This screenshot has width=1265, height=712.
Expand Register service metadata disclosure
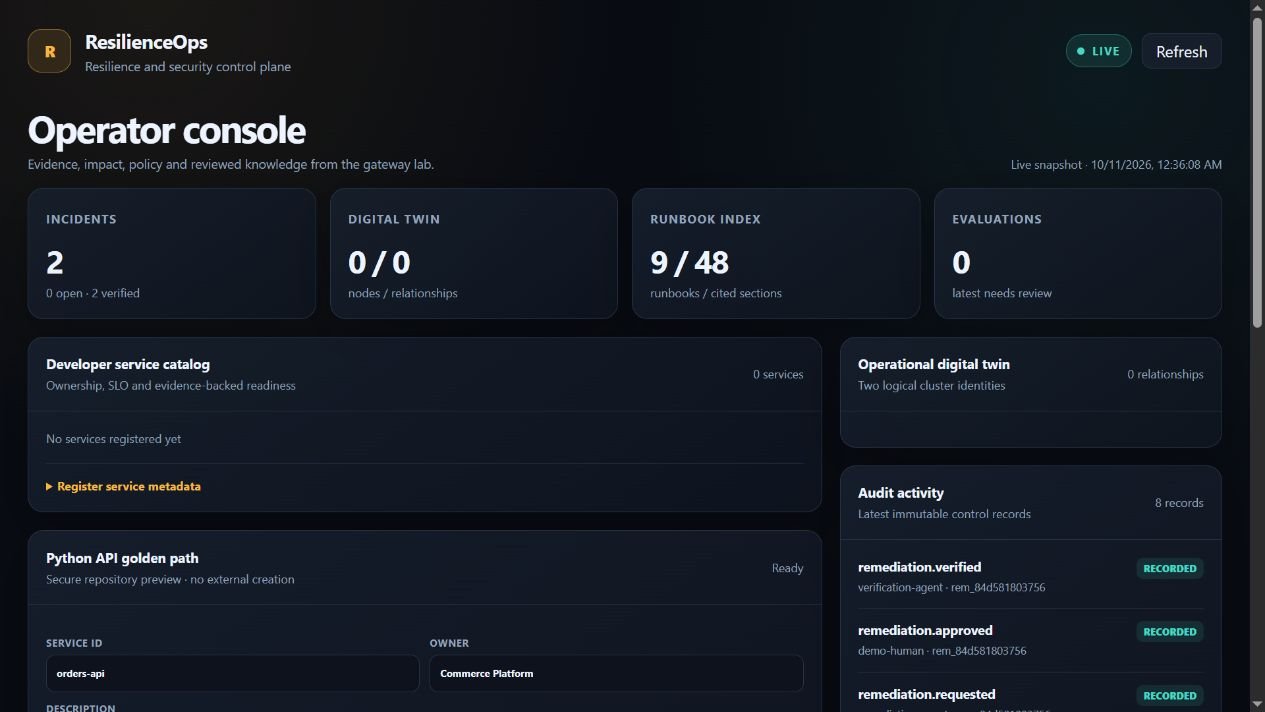click(x=124, y=487)
